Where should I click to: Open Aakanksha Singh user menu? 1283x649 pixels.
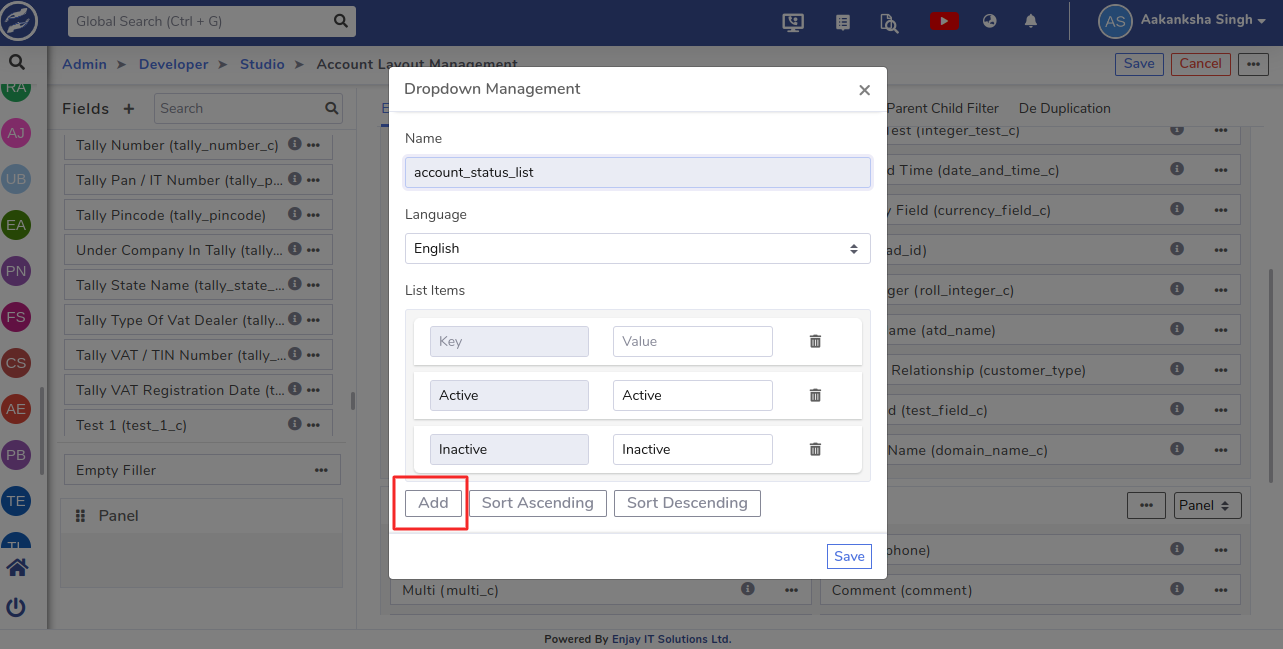[1203, 19]
